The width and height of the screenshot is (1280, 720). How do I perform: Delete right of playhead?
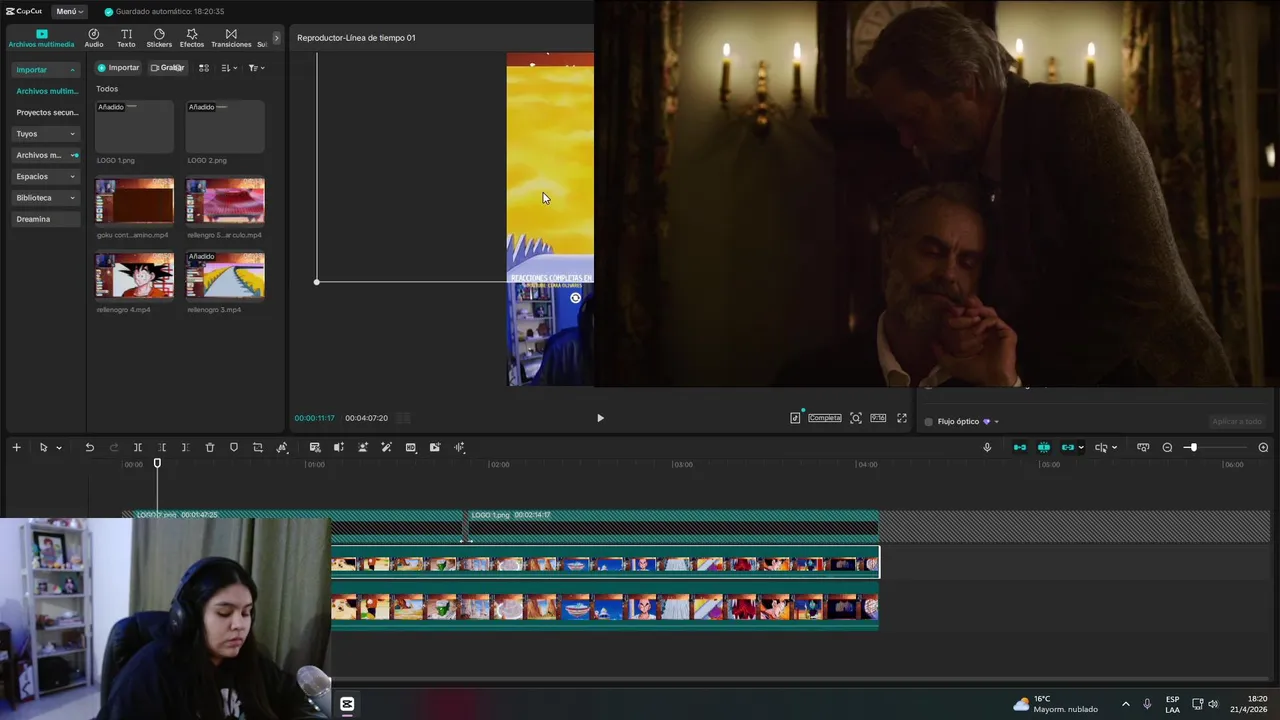click(185, 447)
